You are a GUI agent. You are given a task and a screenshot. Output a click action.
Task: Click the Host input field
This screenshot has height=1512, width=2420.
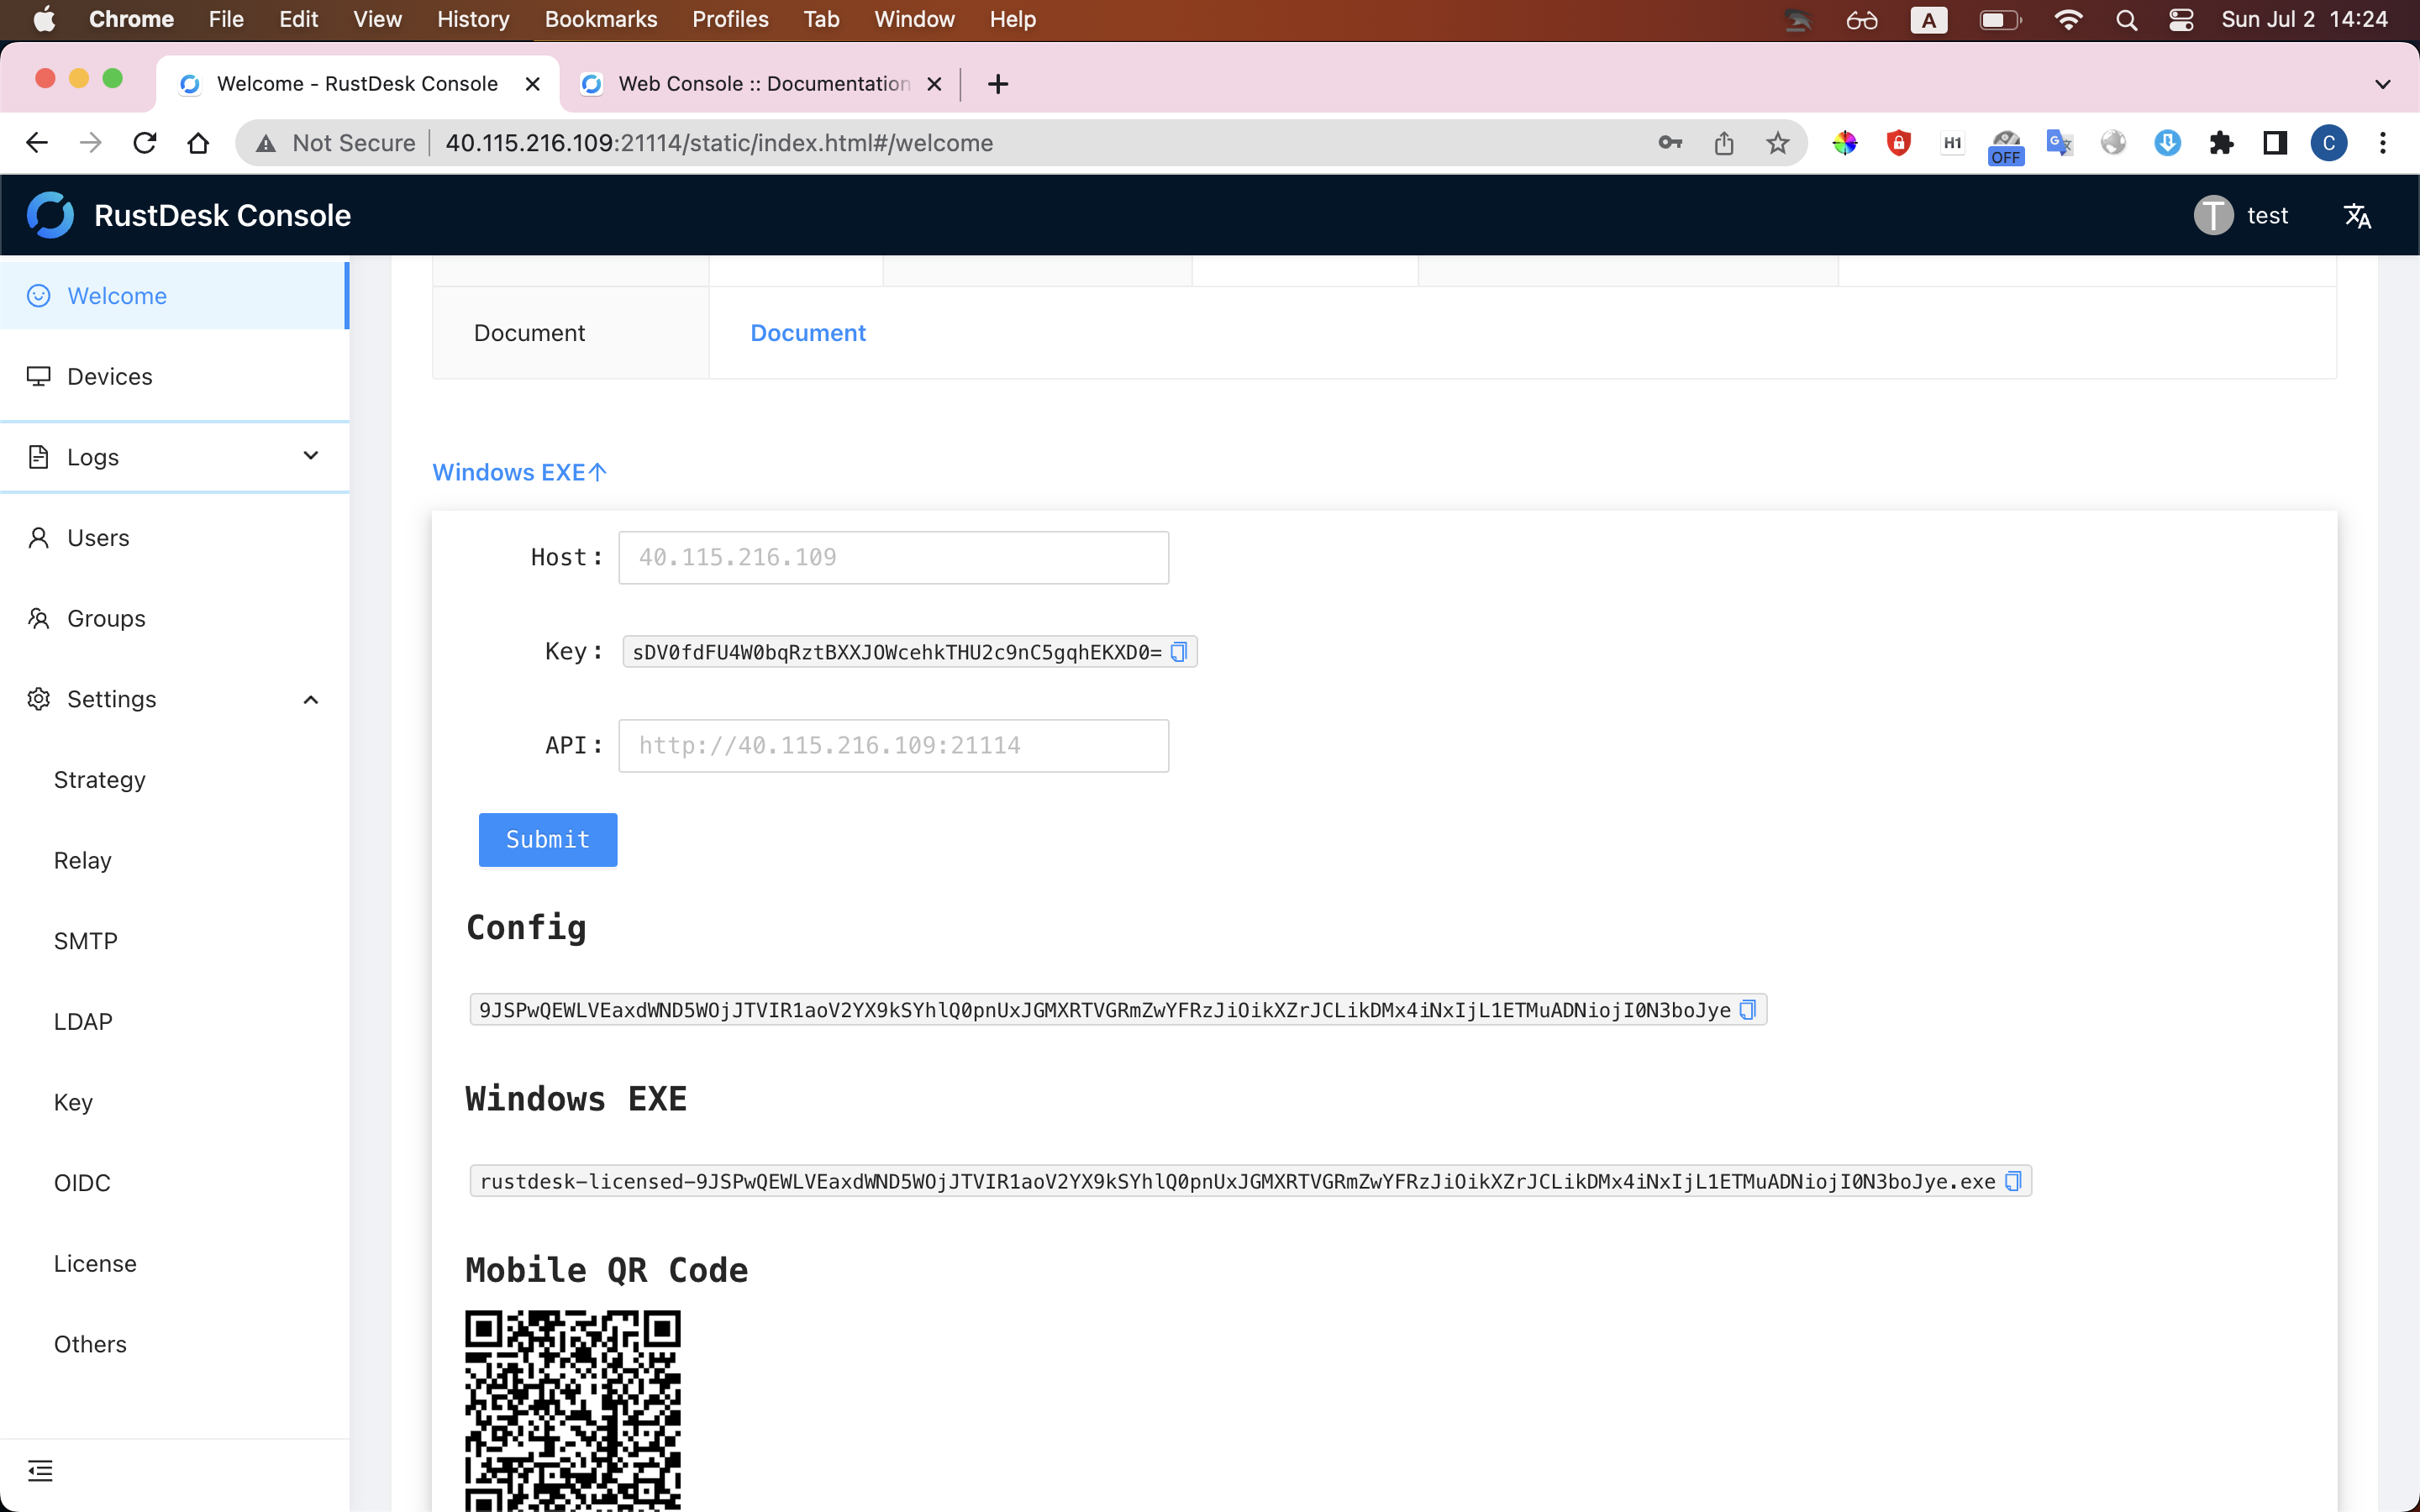pos(893,557)
